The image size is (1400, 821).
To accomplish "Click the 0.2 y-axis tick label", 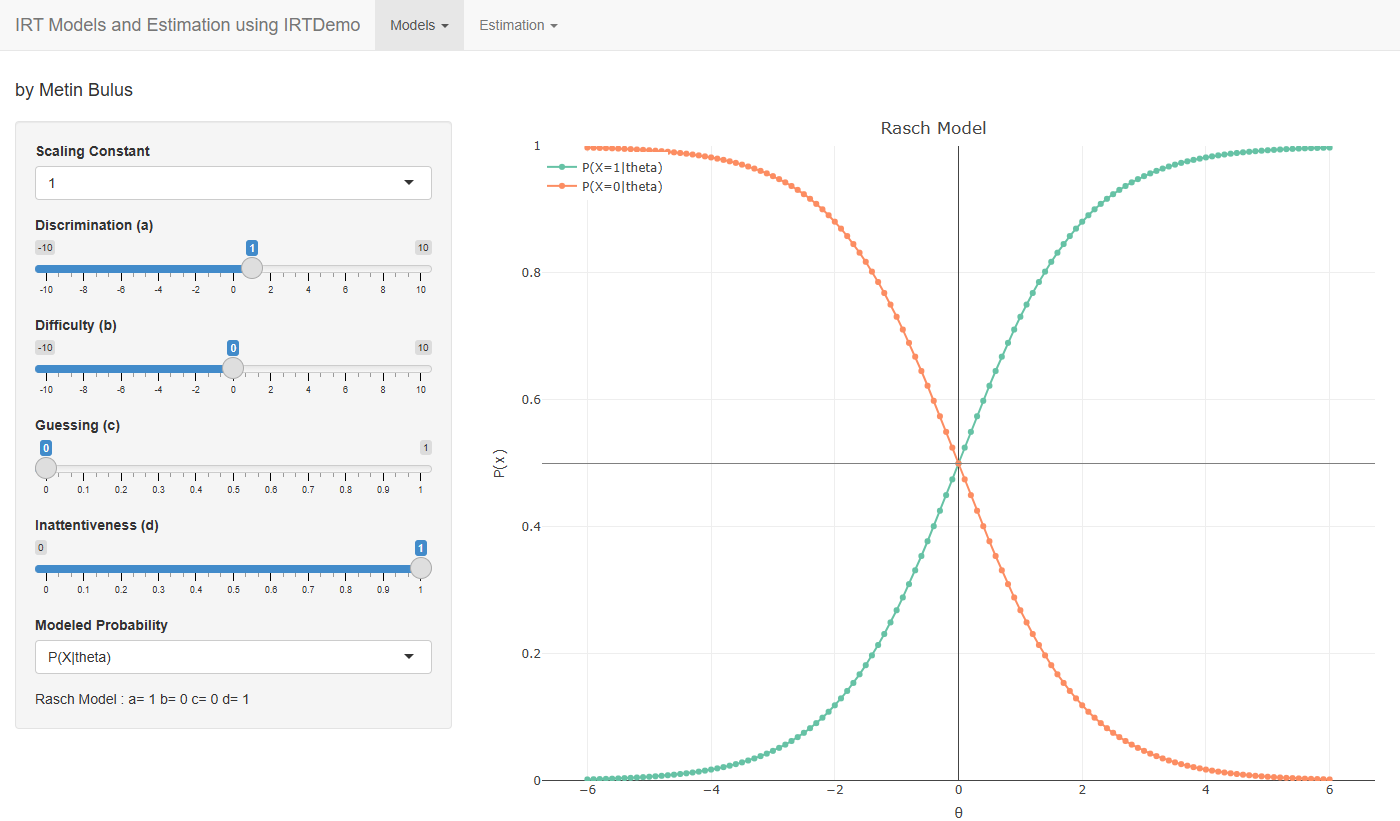I will click(531, 653).
